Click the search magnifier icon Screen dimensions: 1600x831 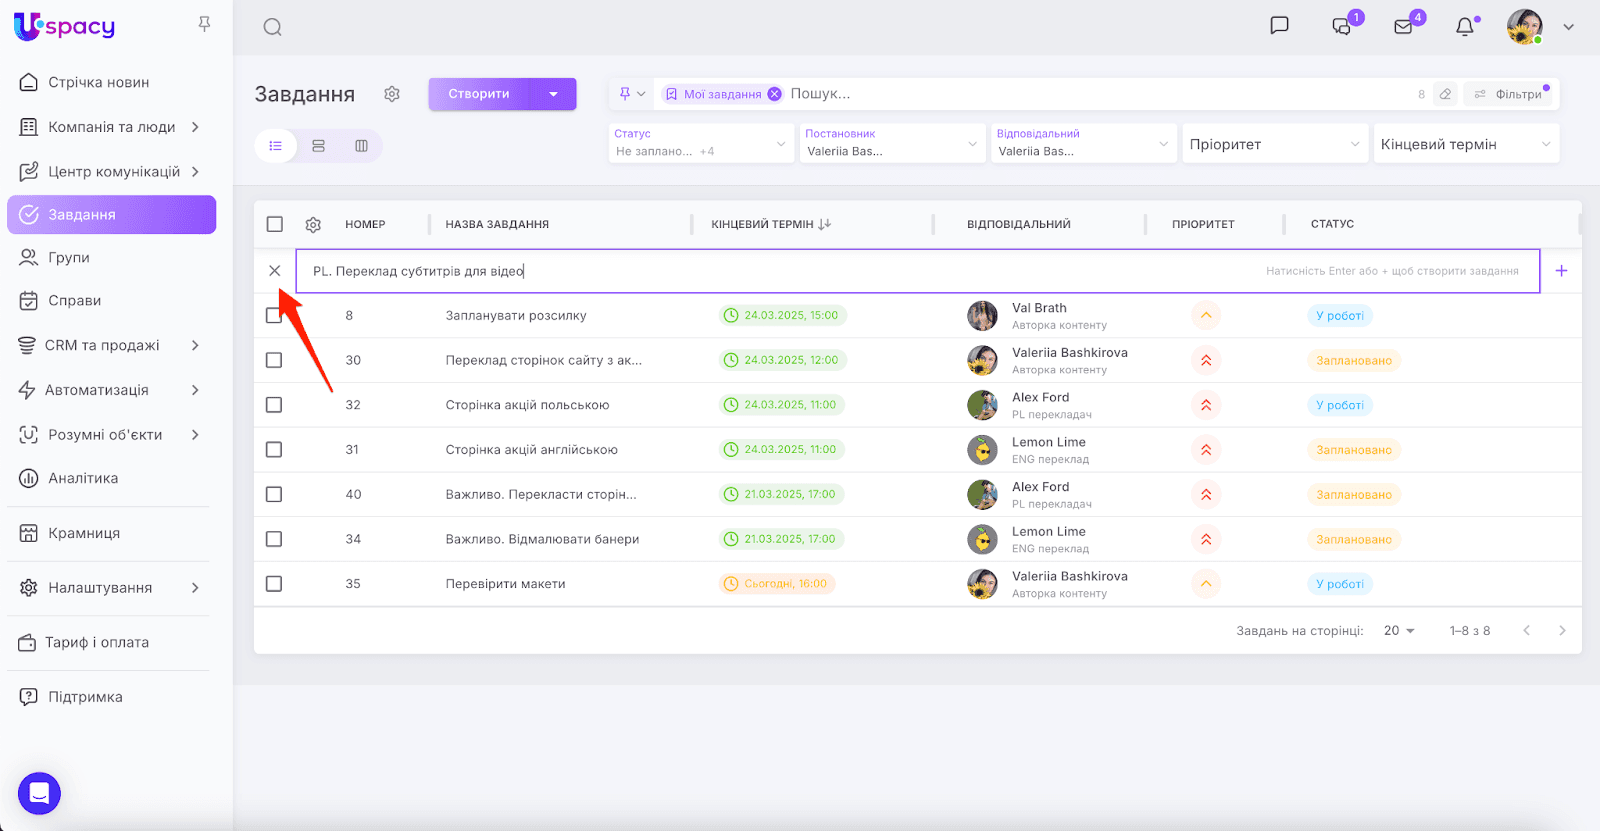pyautogui.click(x=272, y=27)
